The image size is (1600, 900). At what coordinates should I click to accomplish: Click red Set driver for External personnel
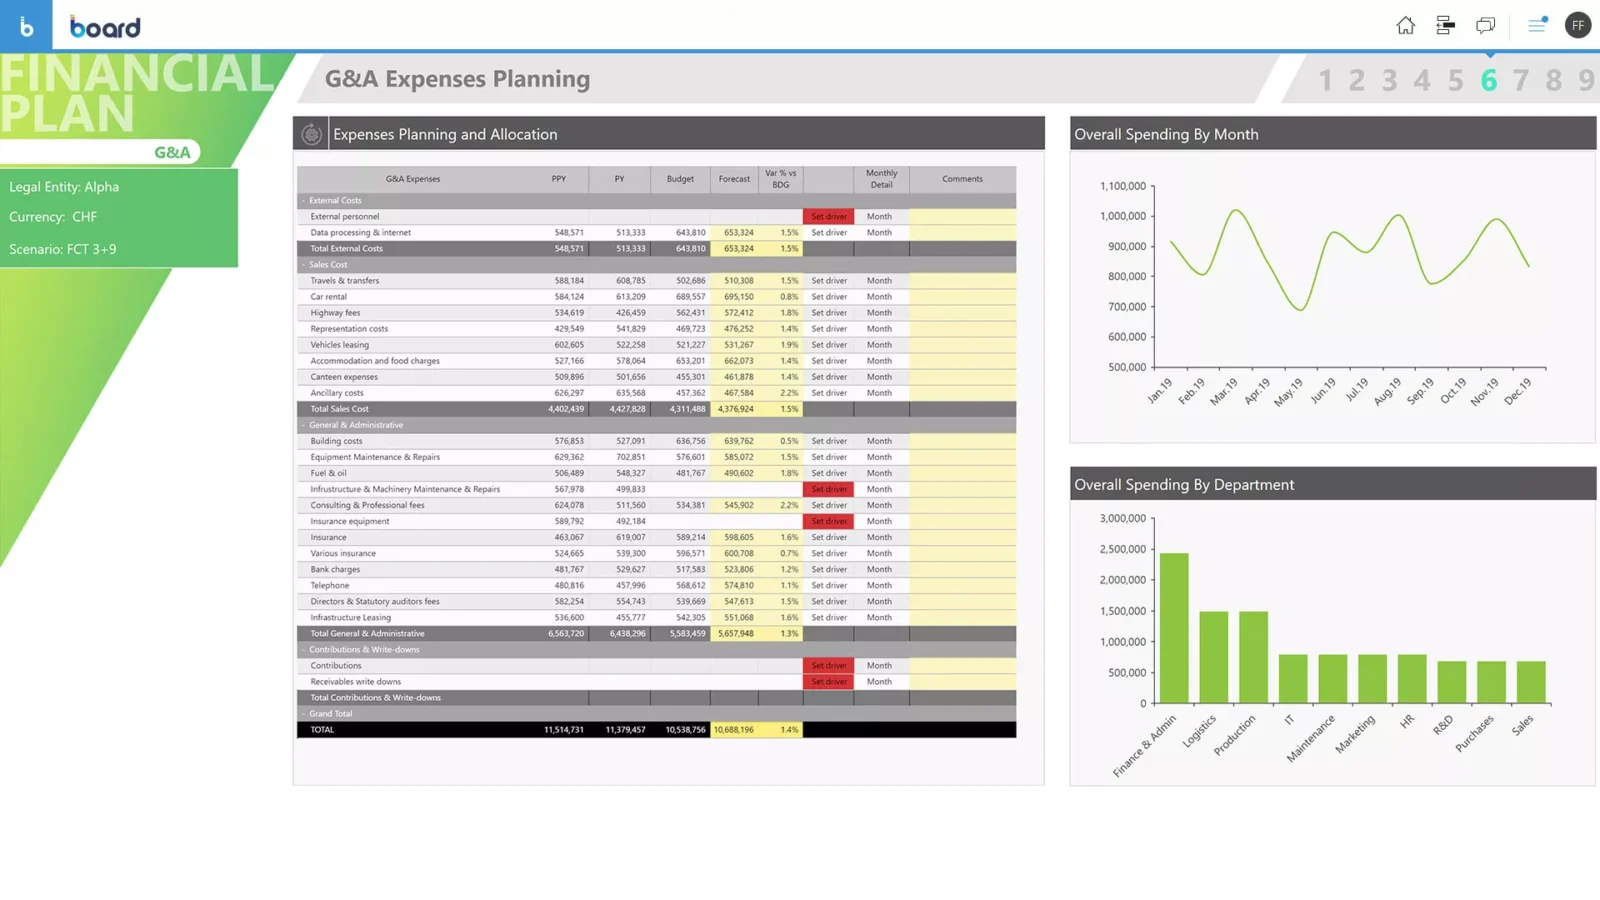828,217
